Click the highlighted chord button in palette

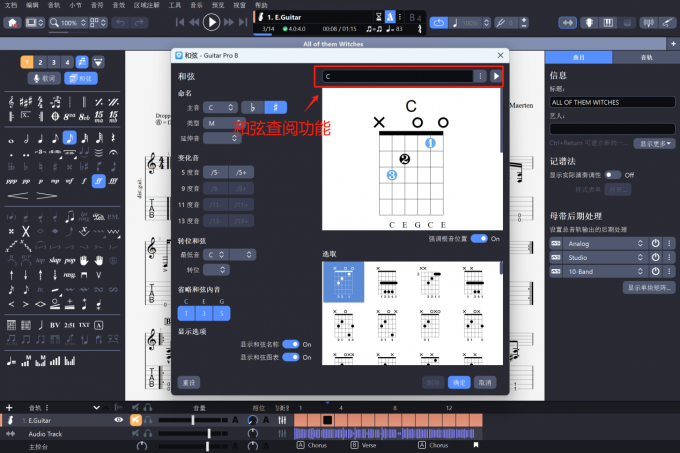point(81,78)
